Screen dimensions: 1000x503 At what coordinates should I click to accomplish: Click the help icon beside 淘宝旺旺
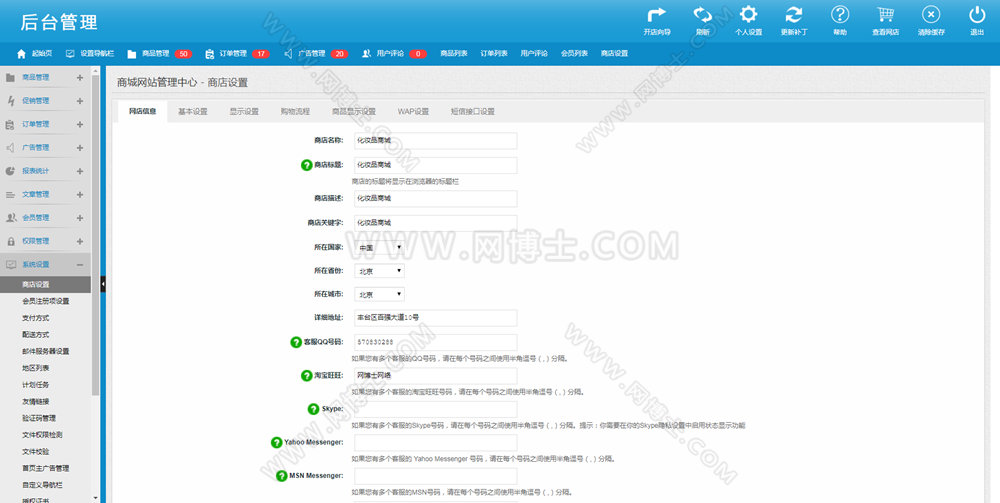(306, 375)
